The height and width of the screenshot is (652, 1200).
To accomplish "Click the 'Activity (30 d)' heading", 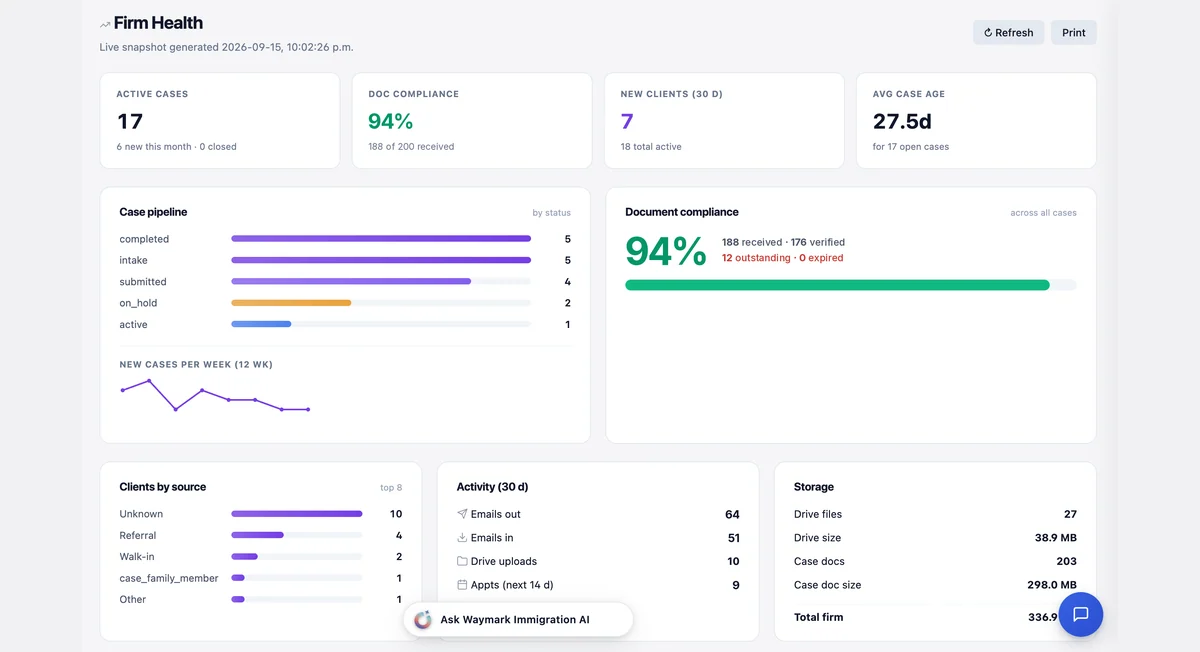I will point(492,487).
